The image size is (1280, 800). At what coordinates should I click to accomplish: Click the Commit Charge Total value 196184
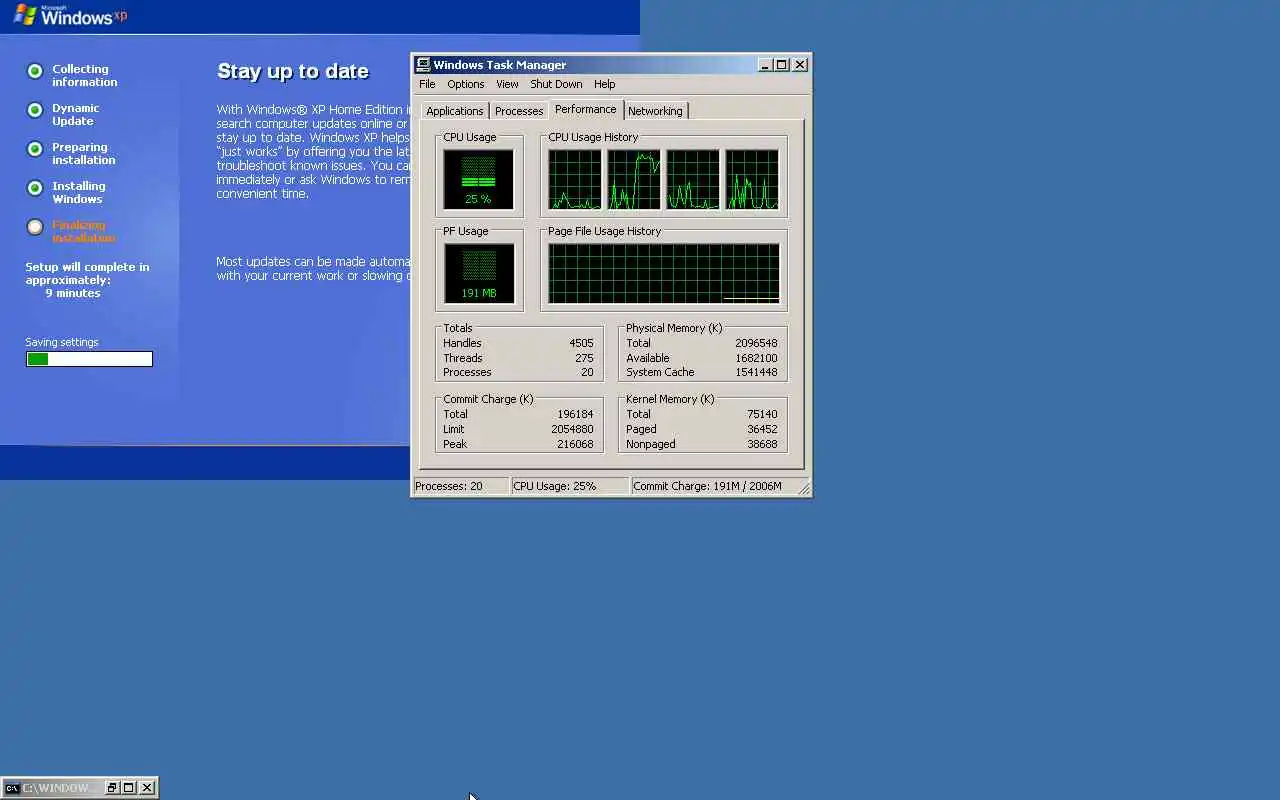tap(575, 414)
